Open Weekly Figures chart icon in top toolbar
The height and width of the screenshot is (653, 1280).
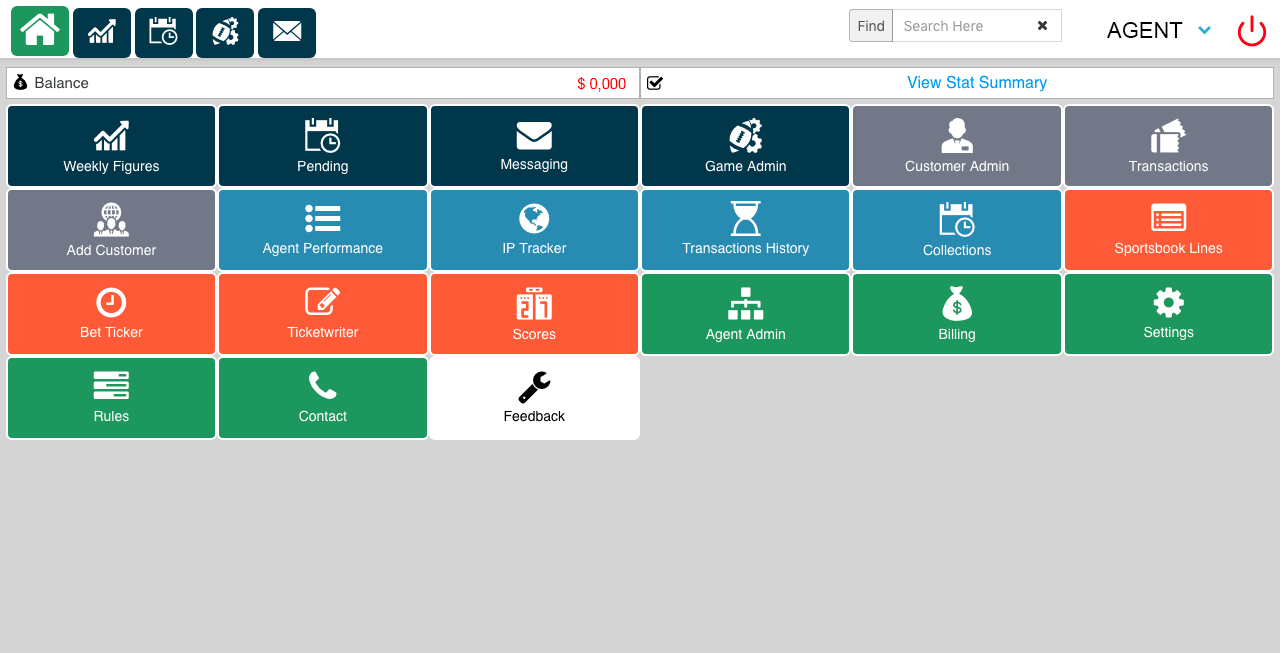(102, 33)
